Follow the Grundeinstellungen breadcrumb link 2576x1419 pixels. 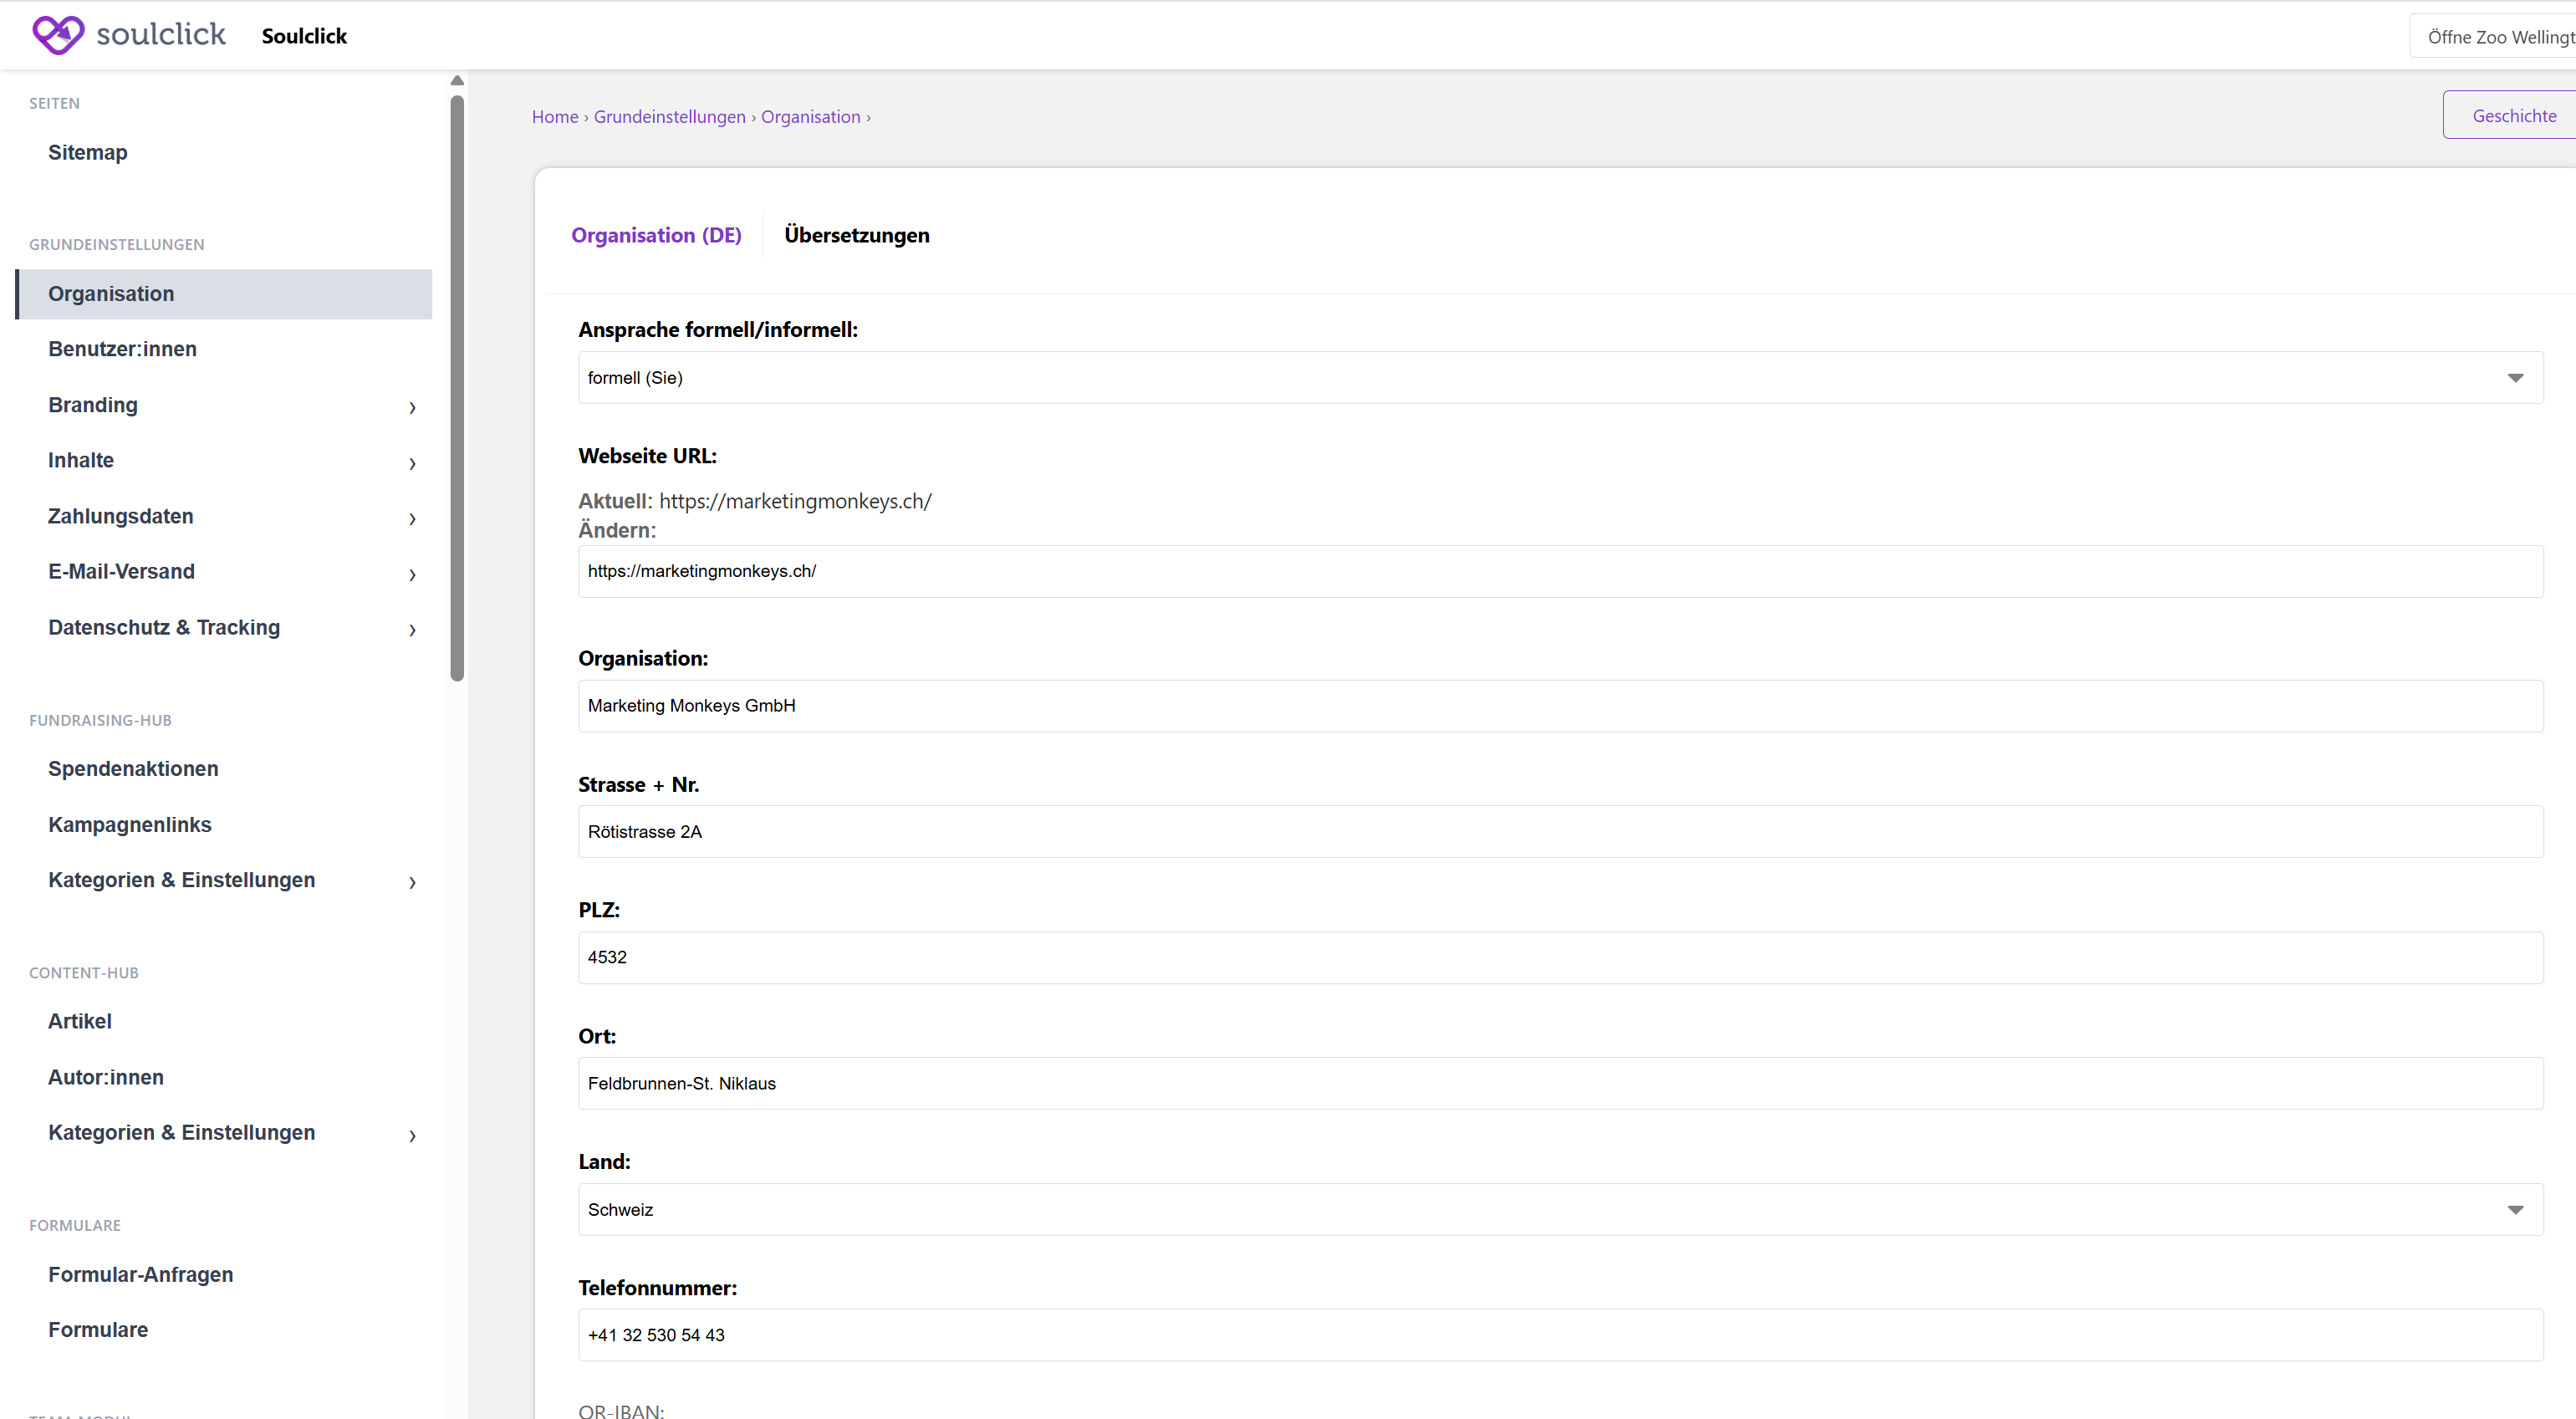coord(669,117)
